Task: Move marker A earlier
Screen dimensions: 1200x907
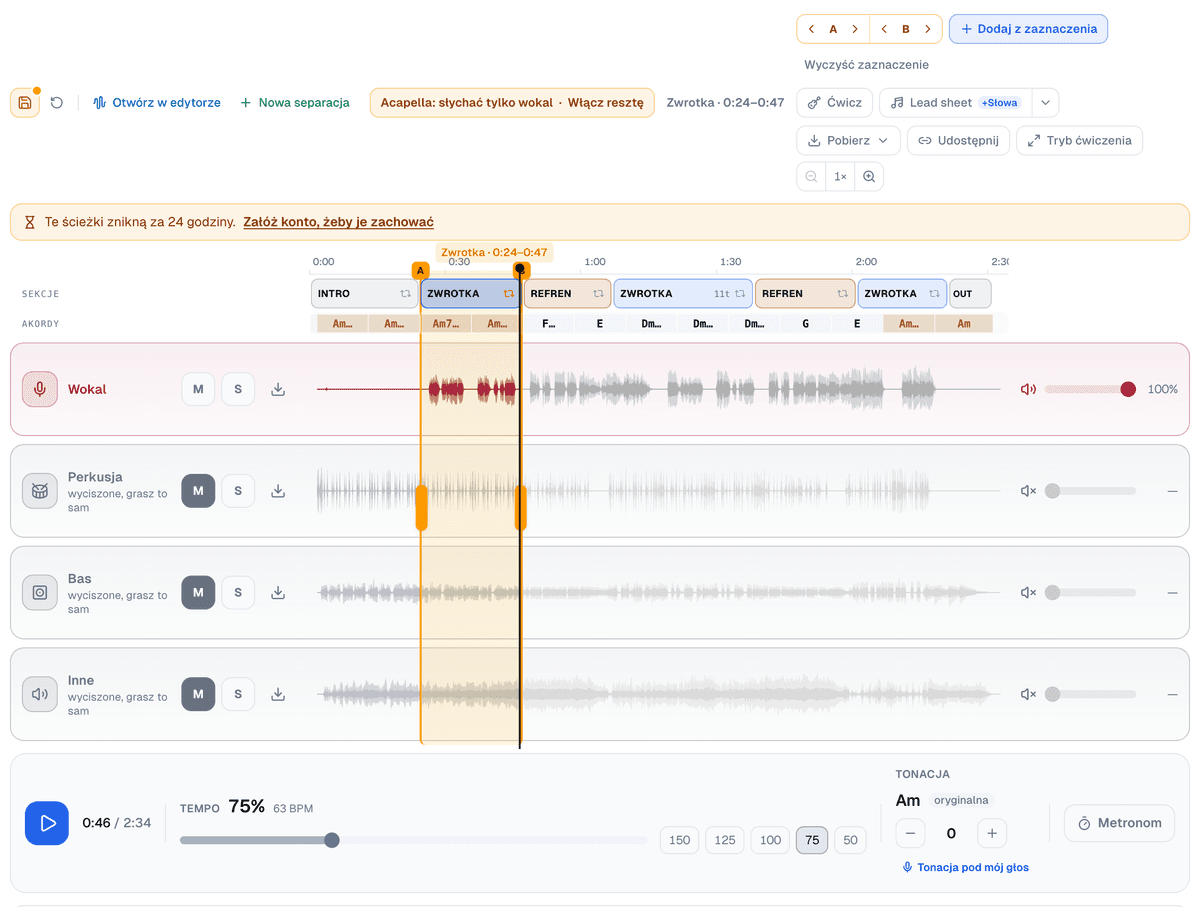Action: click(811, 29)
